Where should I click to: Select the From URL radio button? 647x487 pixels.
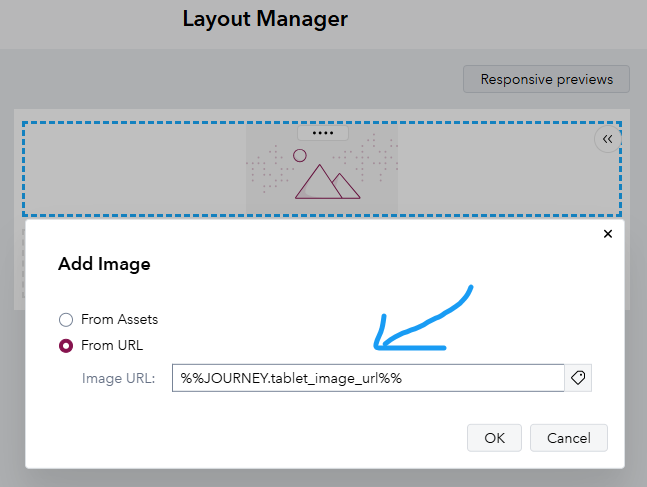[66, 346]
